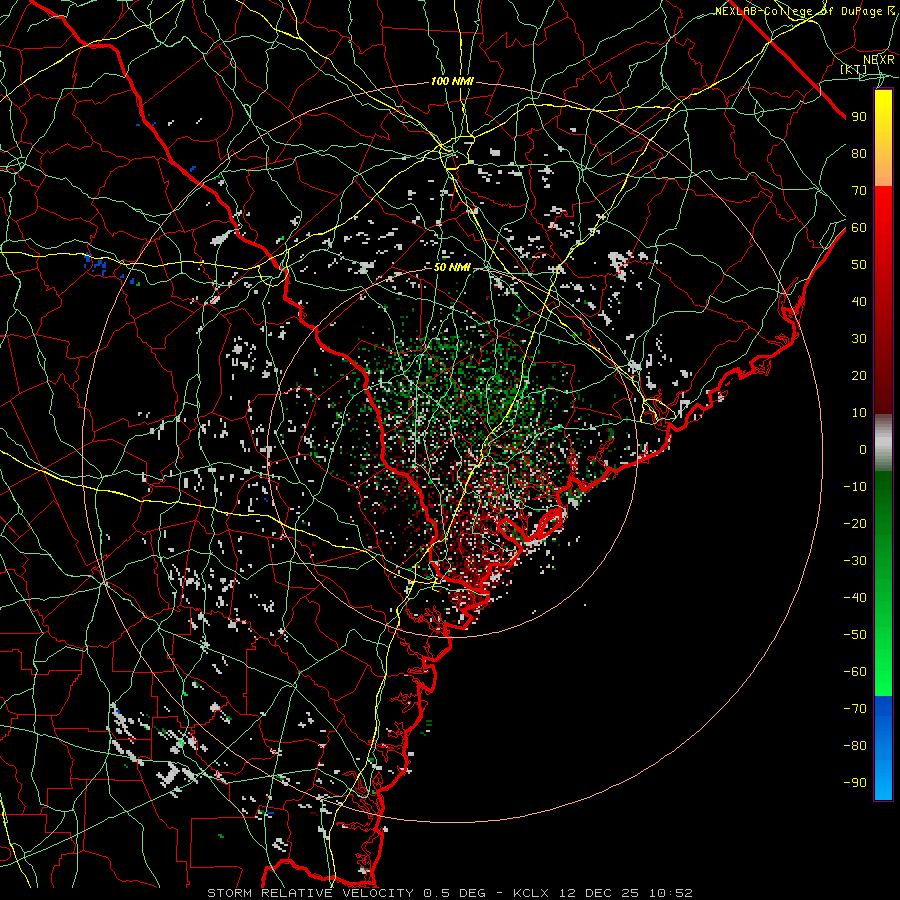Click the 0 value on velocity scale
The width and height of the screenshot is (900, 900).
(863, 449)
